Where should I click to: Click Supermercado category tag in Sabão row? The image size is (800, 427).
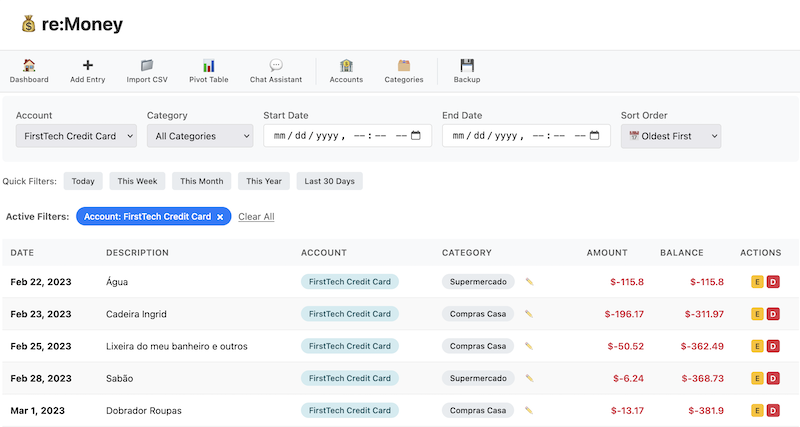478,378
